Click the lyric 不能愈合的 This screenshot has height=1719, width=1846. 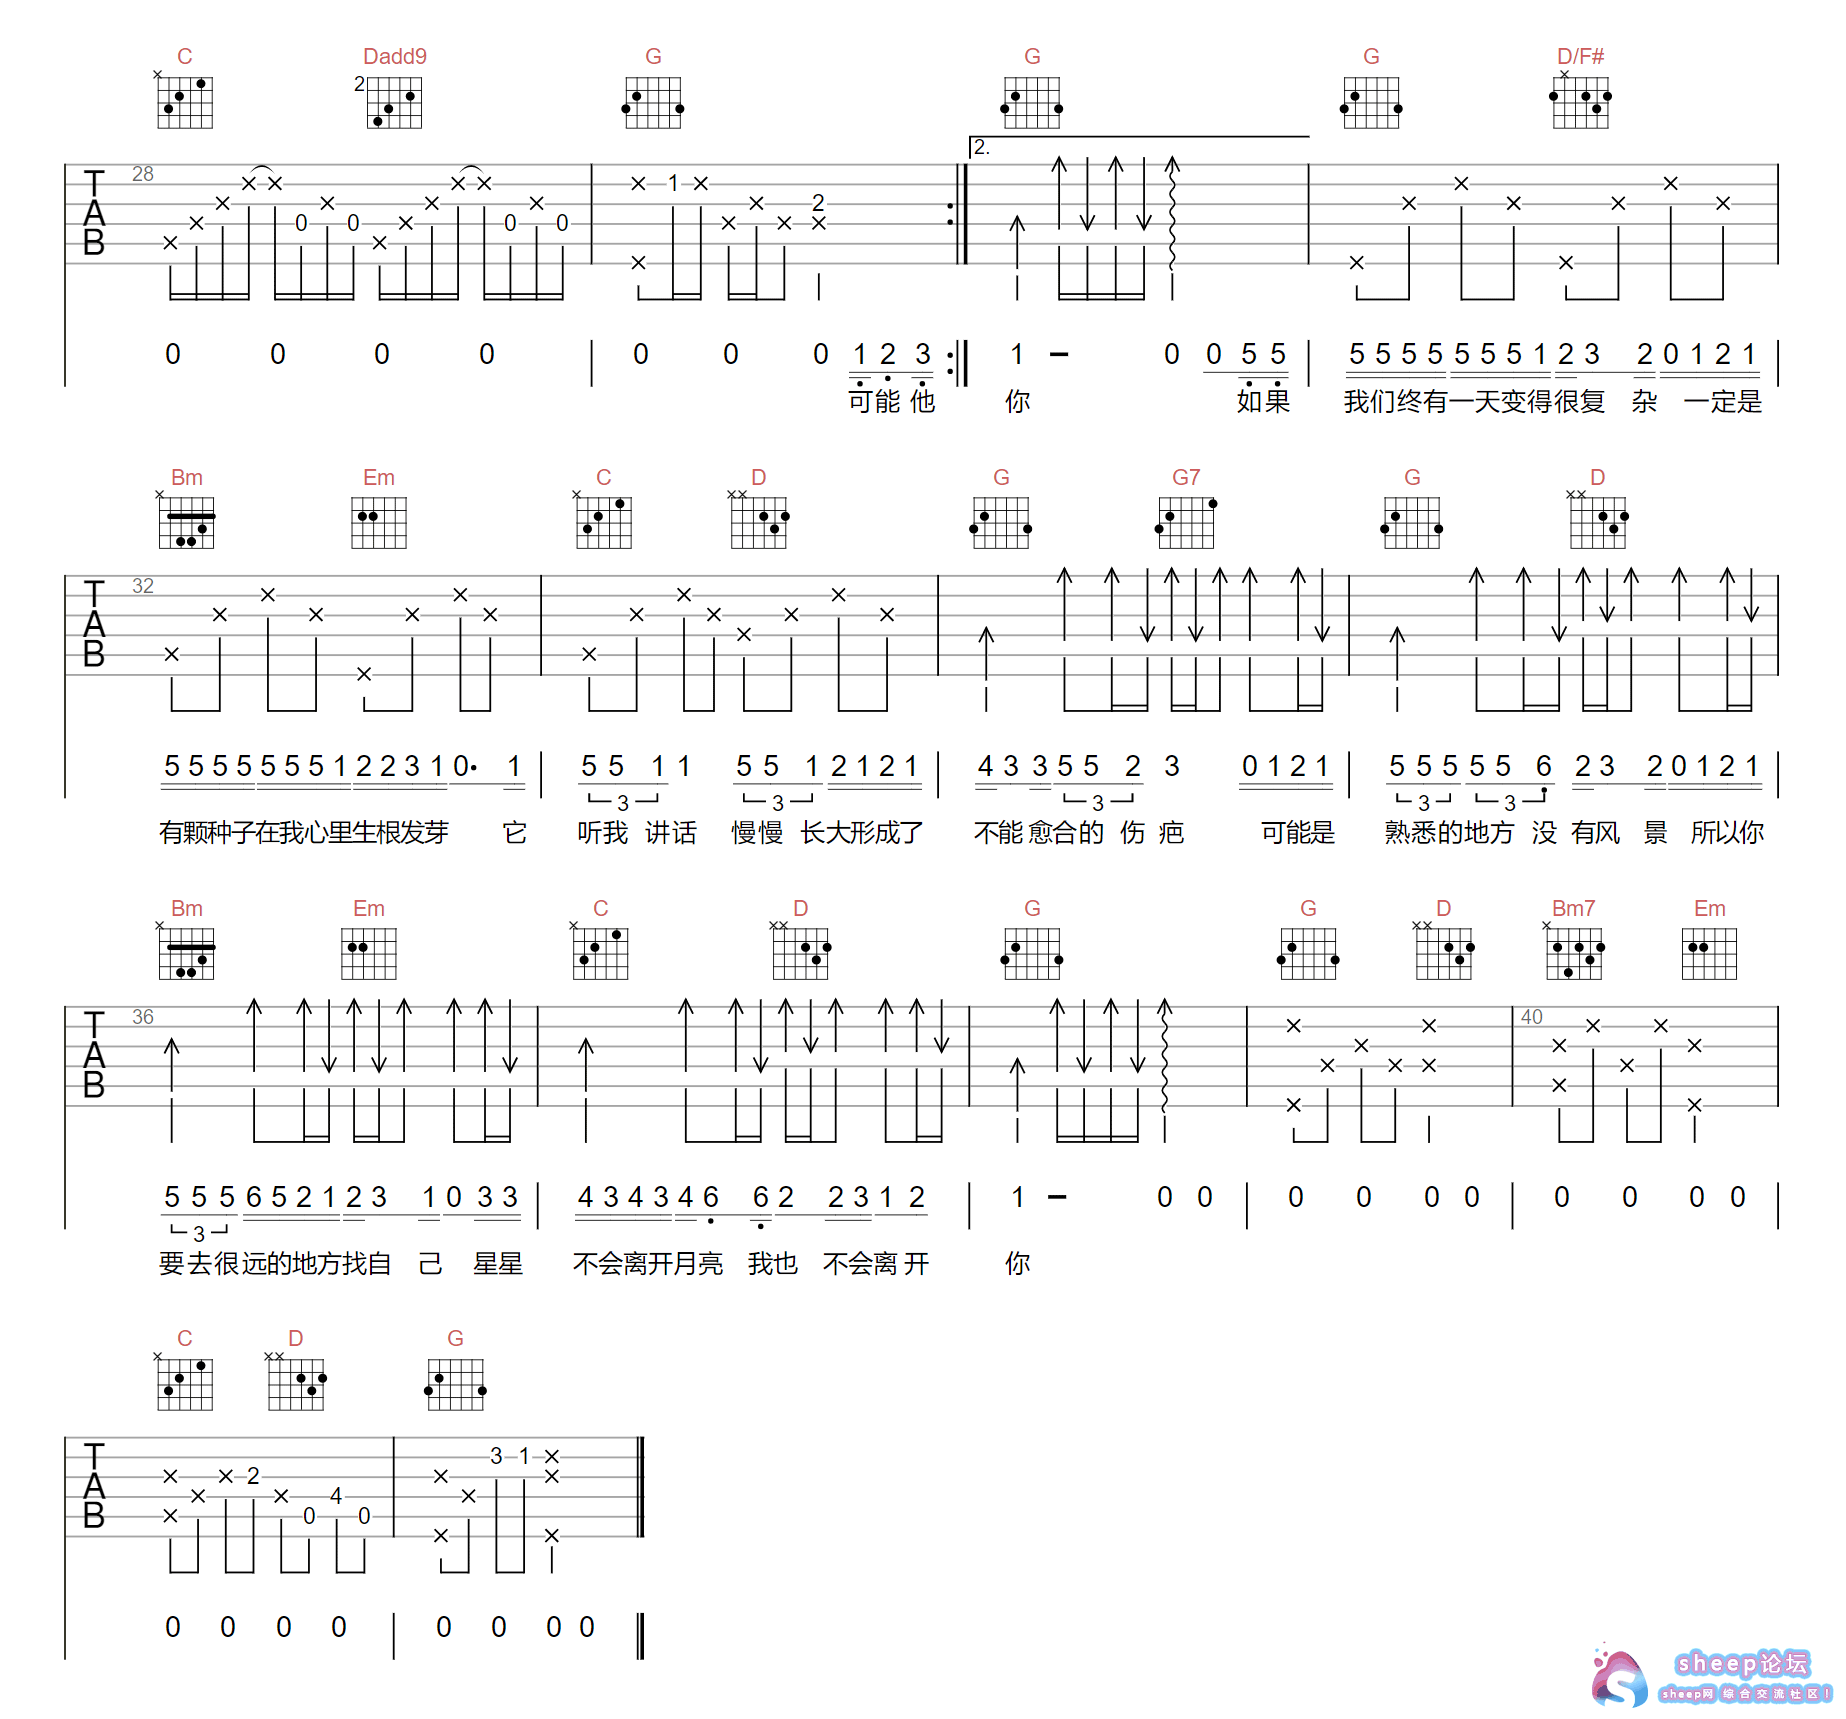[x=1039, y=833]
